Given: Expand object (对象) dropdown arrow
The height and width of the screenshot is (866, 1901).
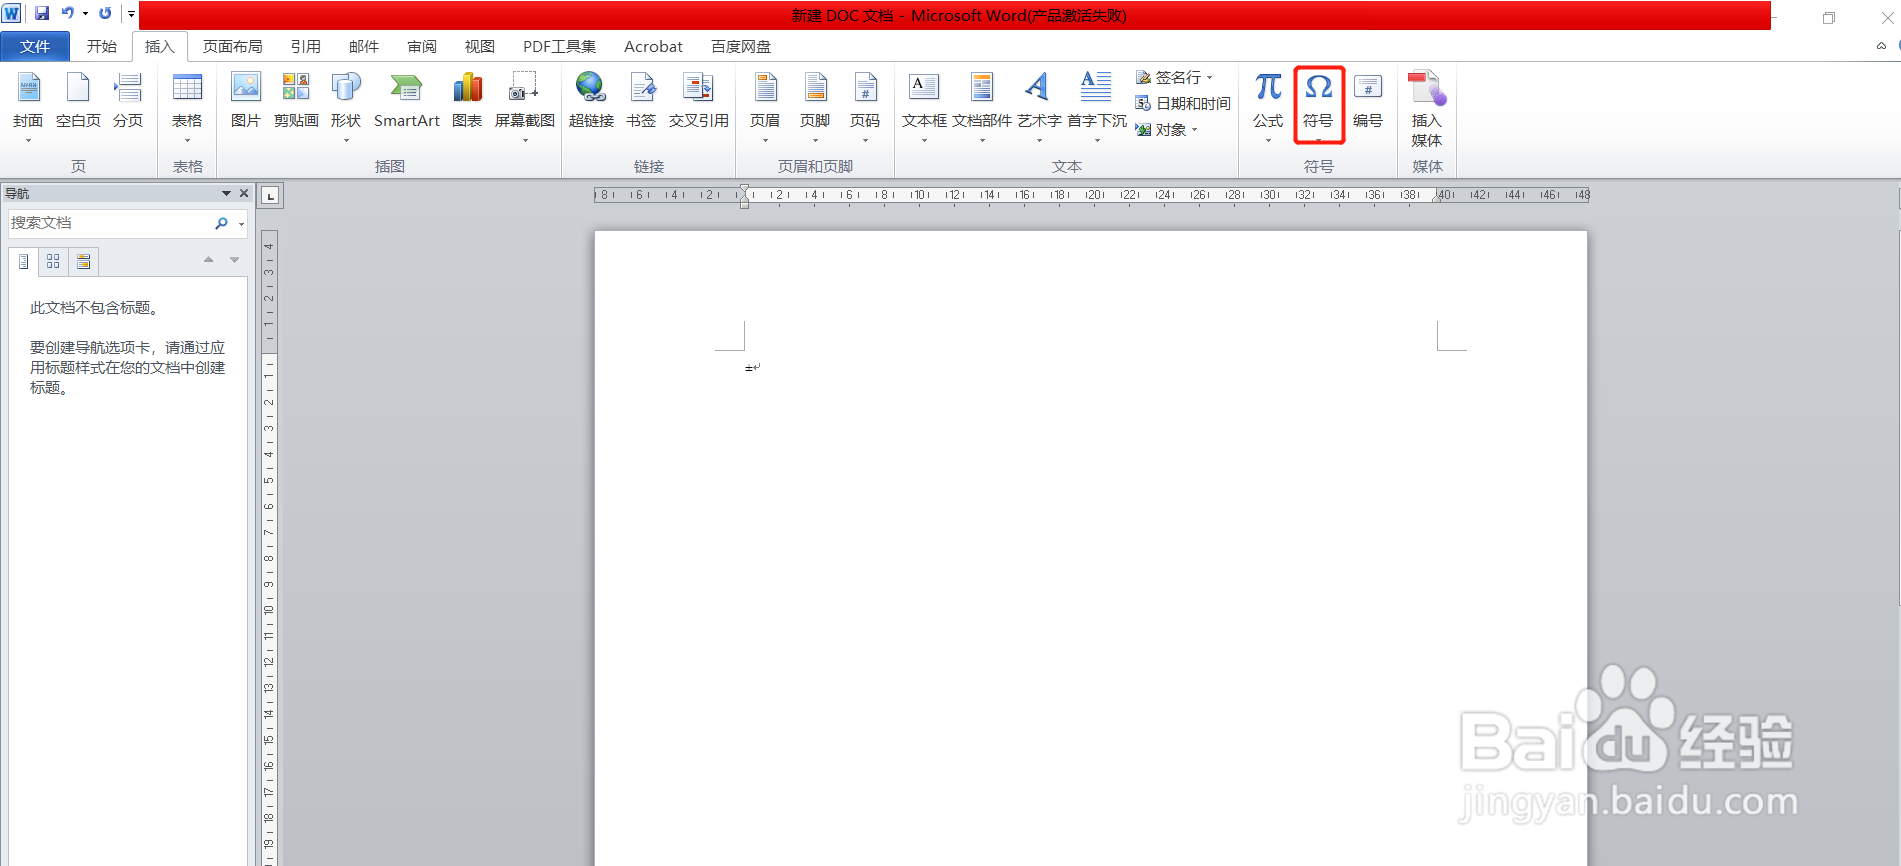Looking at the screenshot, I should pyautogui.click(x=1194, y=129).
